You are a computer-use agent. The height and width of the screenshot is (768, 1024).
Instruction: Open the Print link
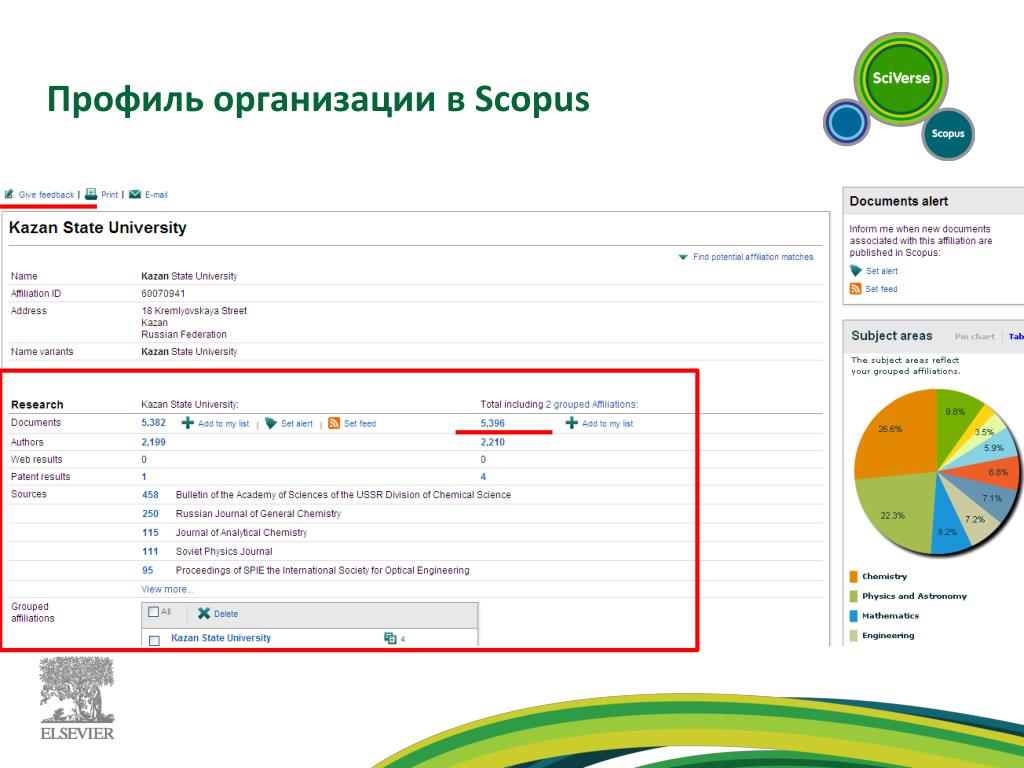[x=109, y=195]
